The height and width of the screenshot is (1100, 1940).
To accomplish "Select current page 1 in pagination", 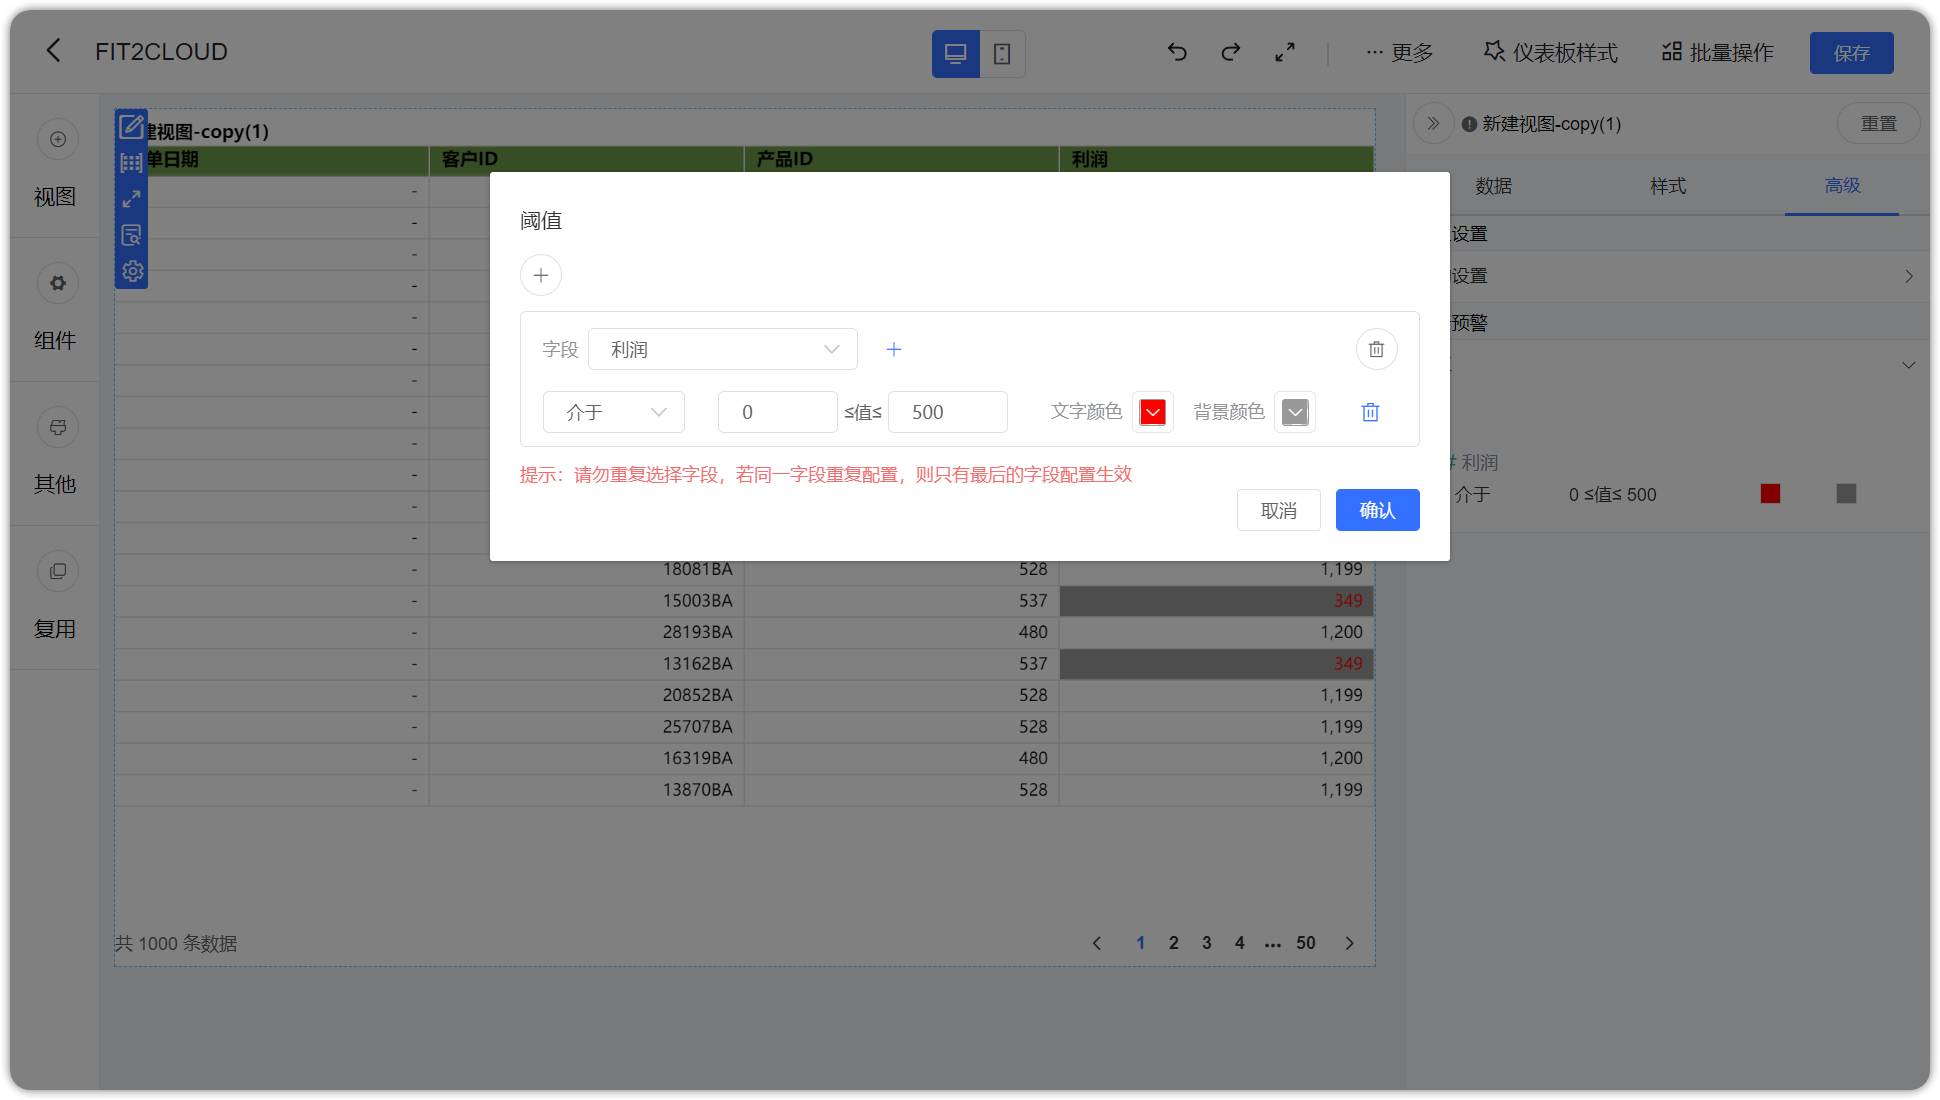I will pos(1140,943).
